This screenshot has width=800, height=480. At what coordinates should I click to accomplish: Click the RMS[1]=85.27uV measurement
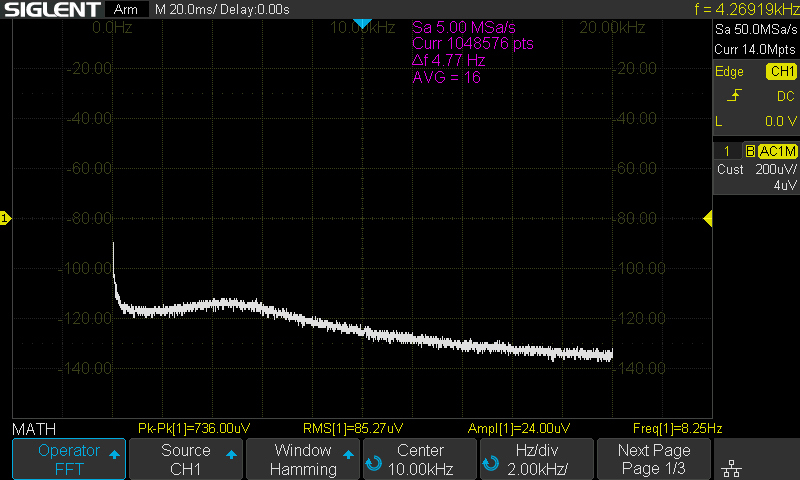[x=353, y=428]
